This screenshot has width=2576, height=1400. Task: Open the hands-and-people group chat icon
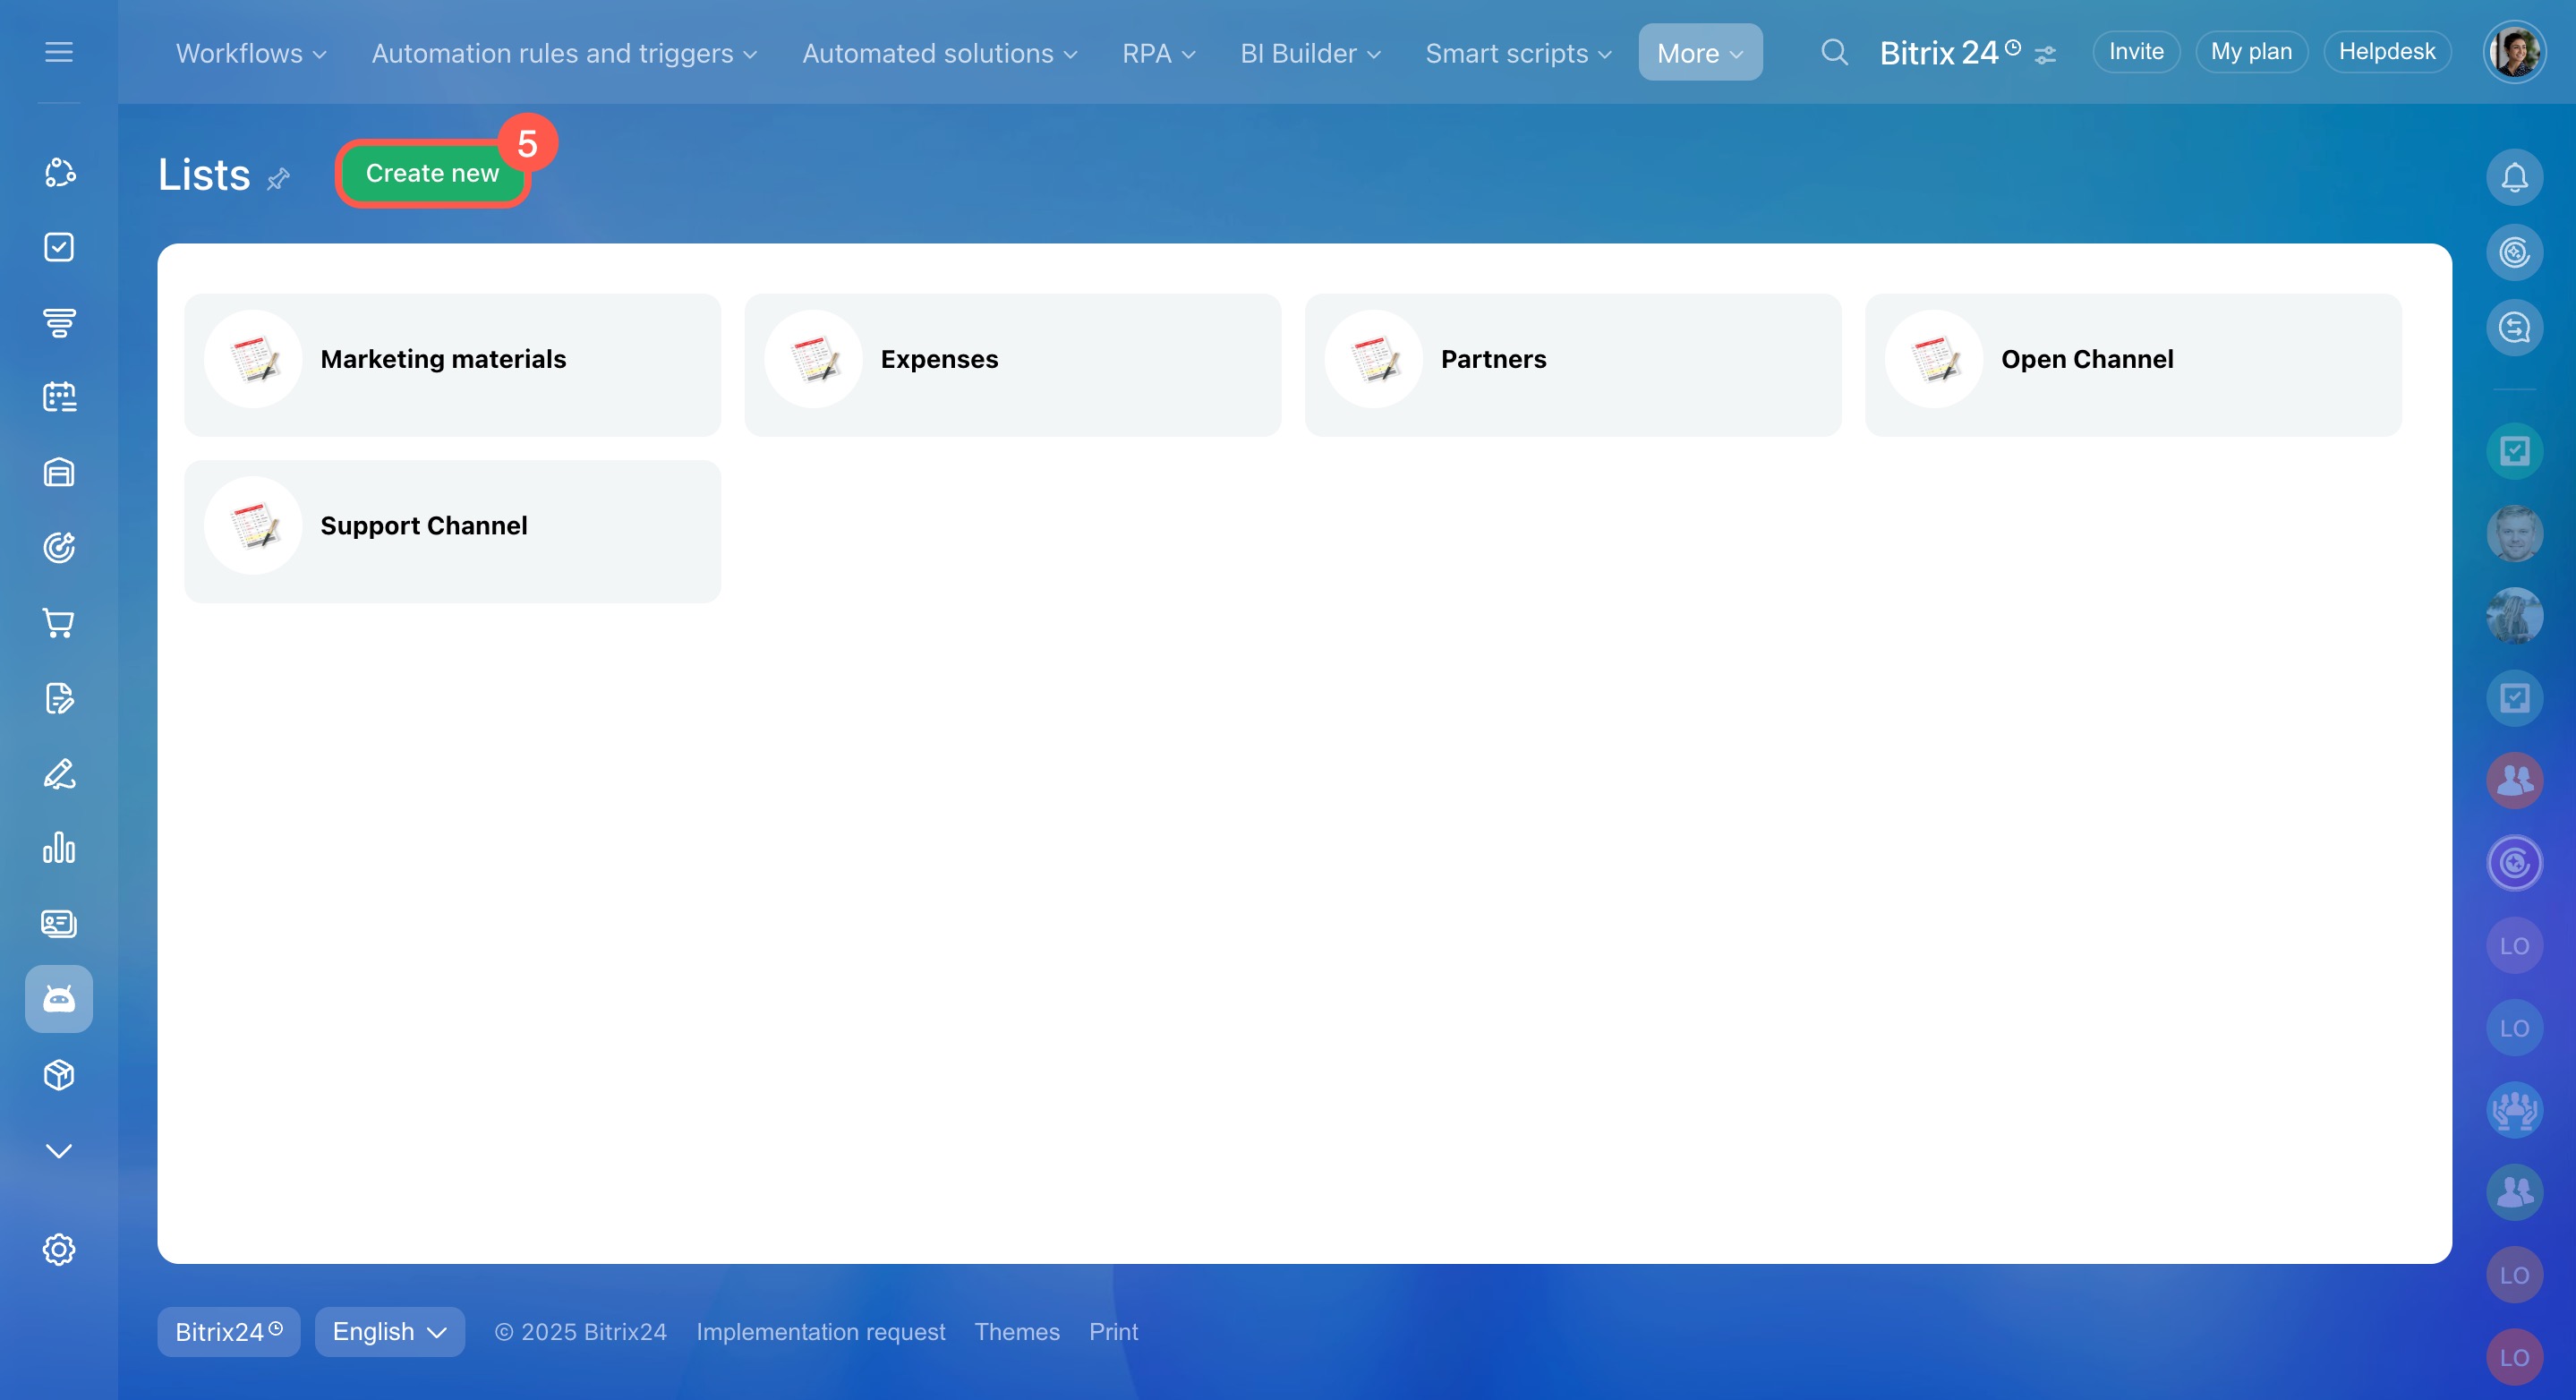[x=2514, y=1110]
